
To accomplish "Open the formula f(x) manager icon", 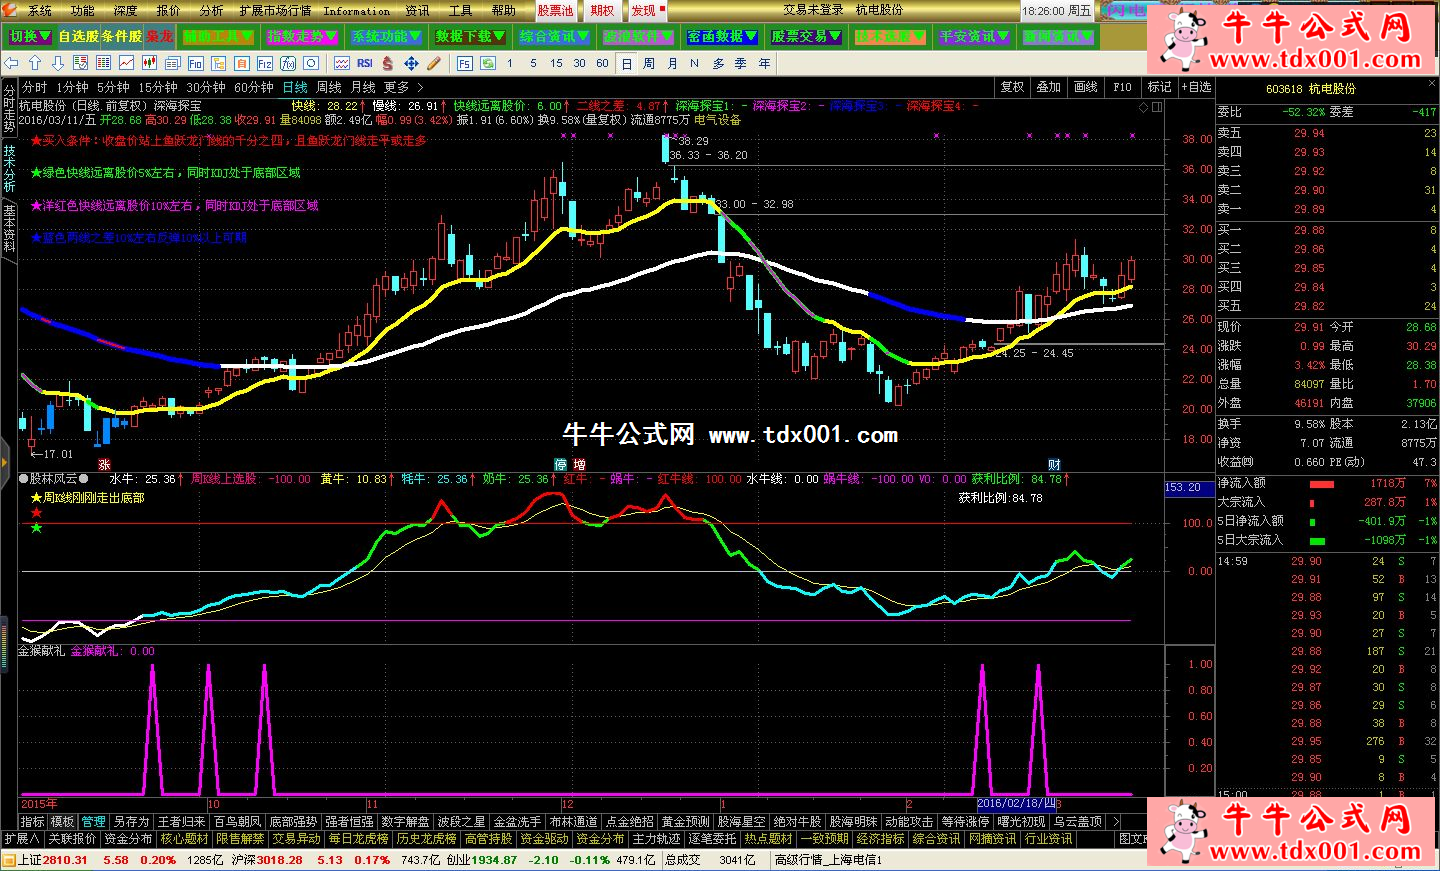I will click(x=288, y=63).
